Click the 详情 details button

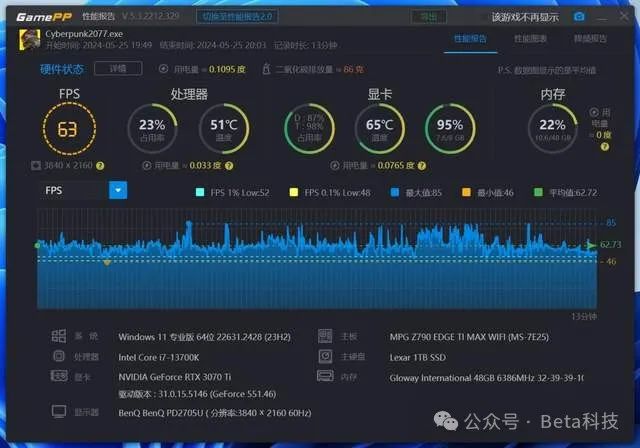point(118,69)
